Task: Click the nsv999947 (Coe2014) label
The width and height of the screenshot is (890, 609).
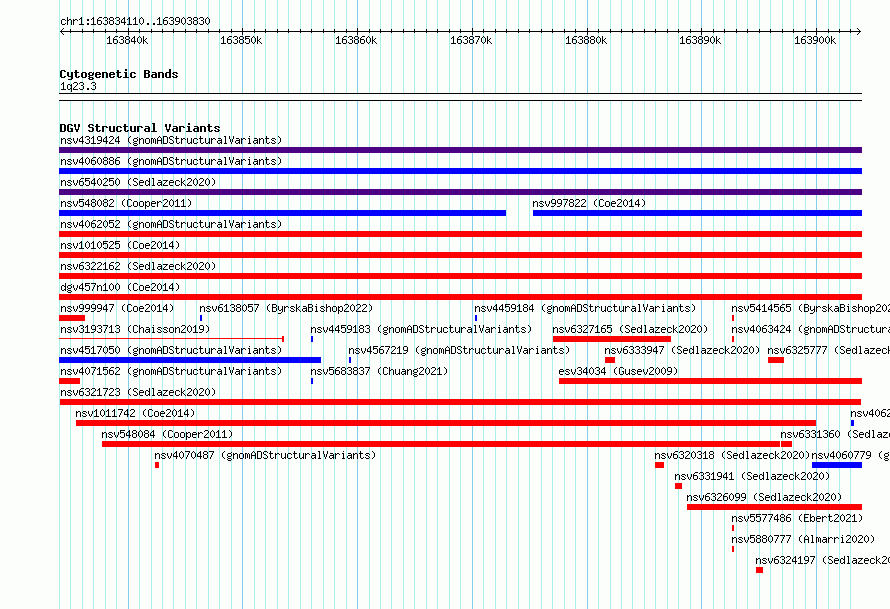Action: [117, 308]
